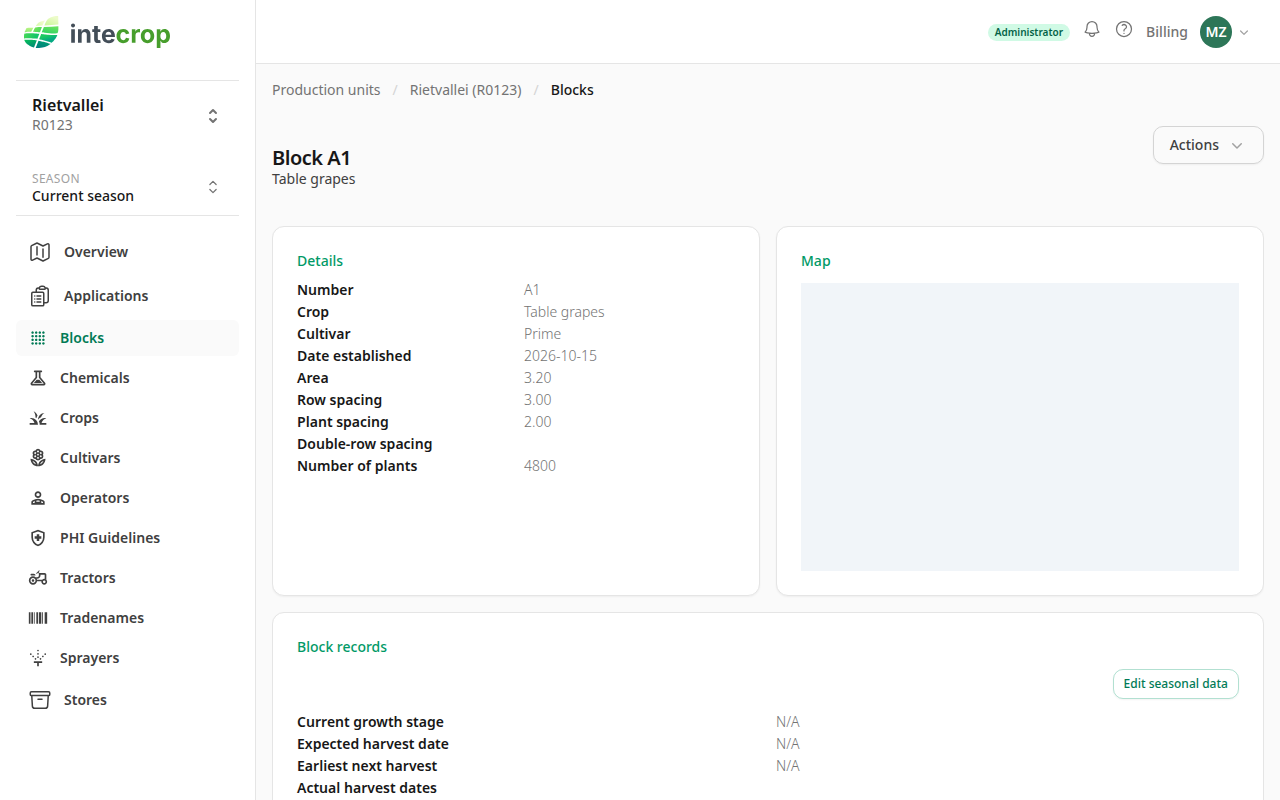Click the Blocks breadcrumb
Image resolution: width=1280 pixels, height=800 pixels.
pyautogui.click(x=572, y=90)
